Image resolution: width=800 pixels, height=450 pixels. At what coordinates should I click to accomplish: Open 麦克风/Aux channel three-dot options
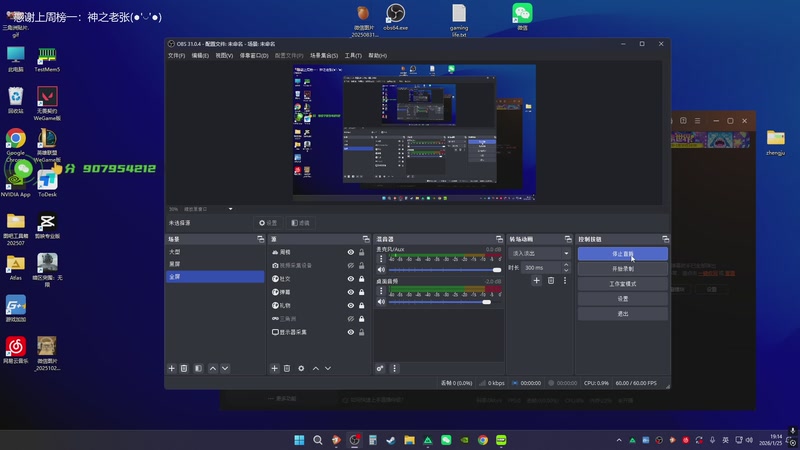pos(381,259)
